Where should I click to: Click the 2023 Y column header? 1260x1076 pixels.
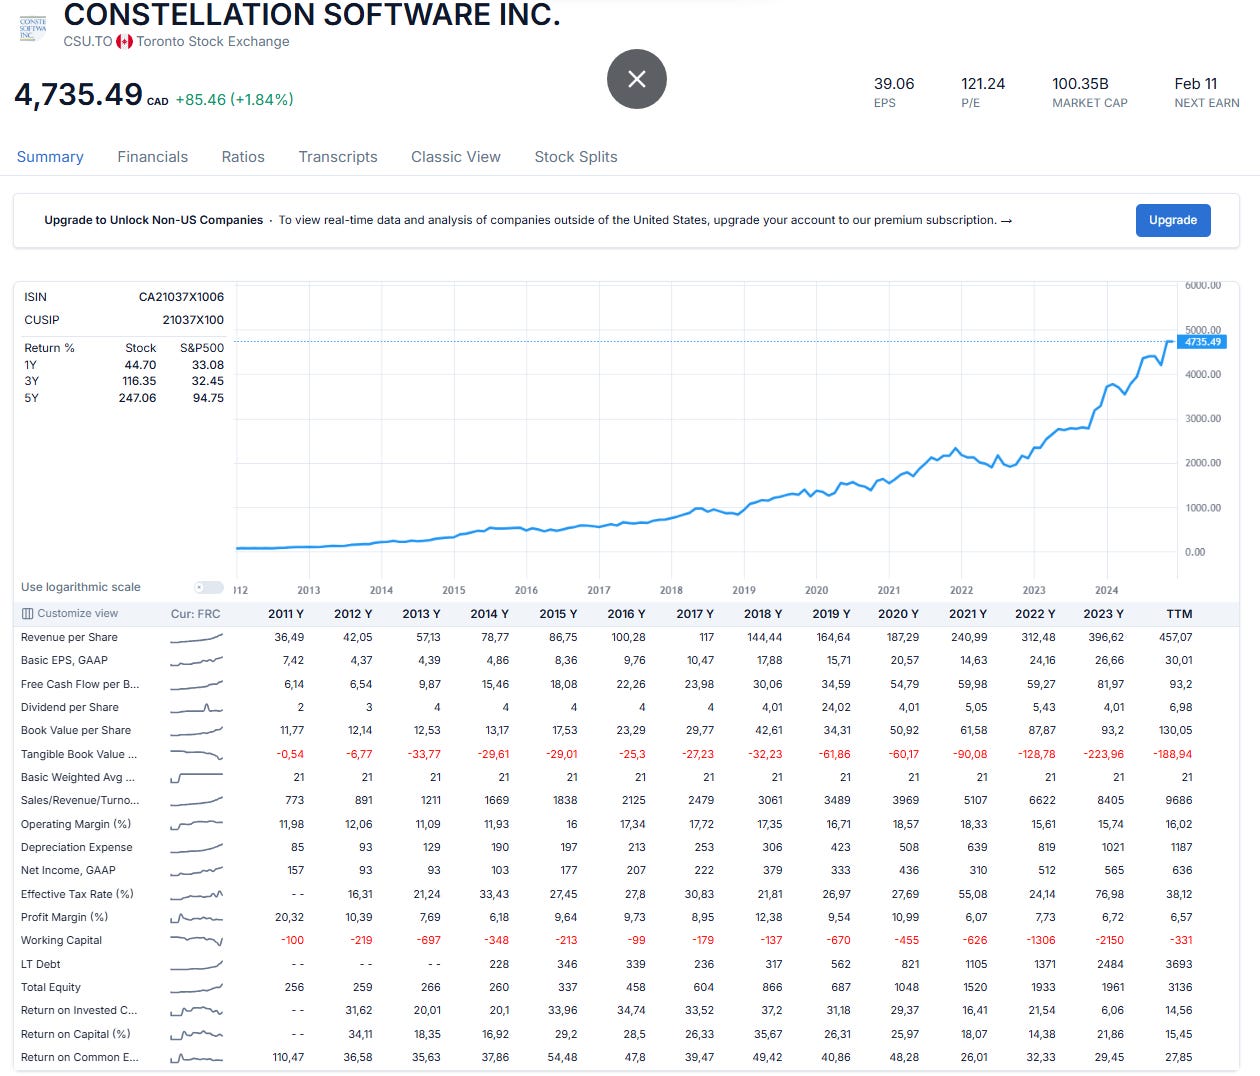(1103, 614)
